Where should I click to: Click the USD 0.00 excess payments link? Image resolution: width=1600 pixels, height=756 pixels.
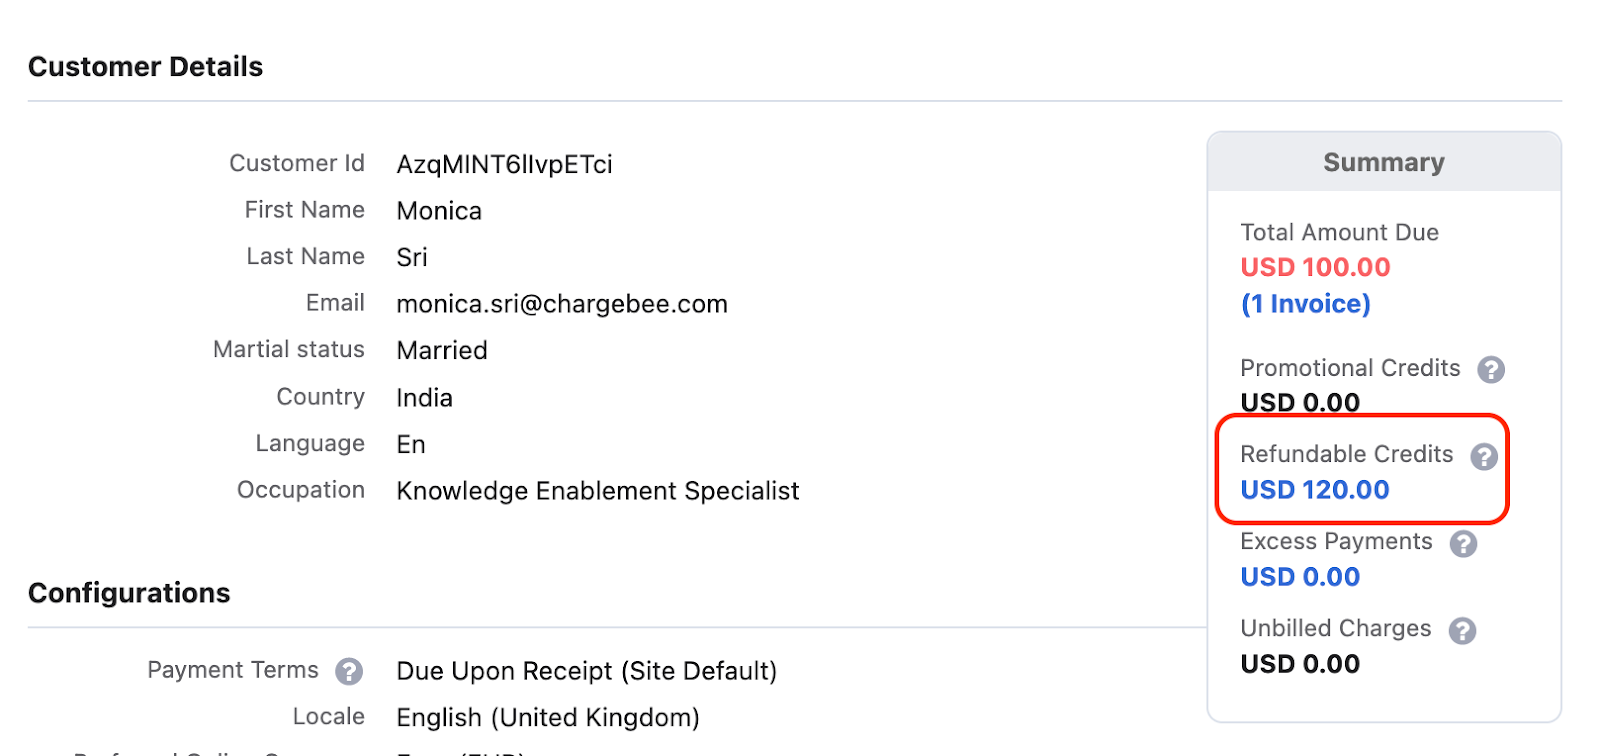click(x=1300, y=577)
